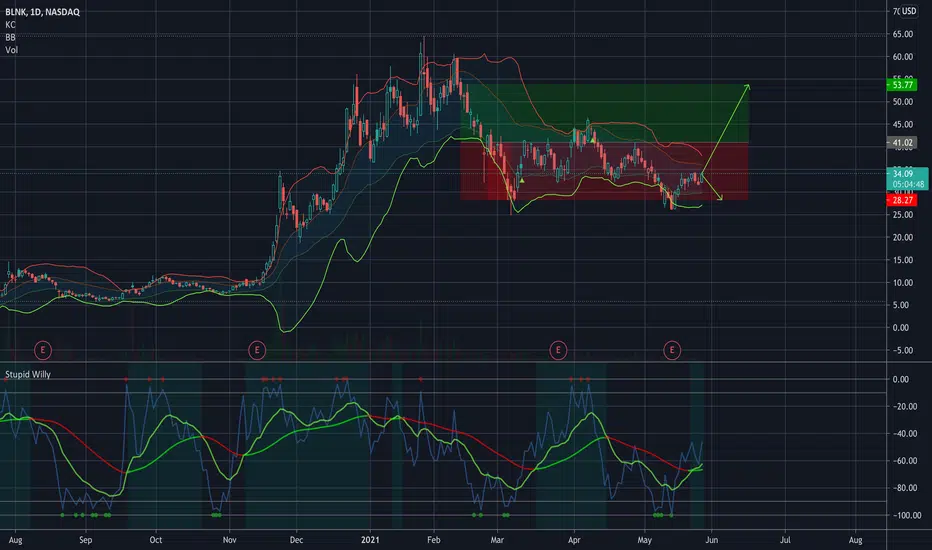This screenshot has width=932, height=550.
Task: Select the Stupid Willy indicator label
Action: click(x=28, y=375)
